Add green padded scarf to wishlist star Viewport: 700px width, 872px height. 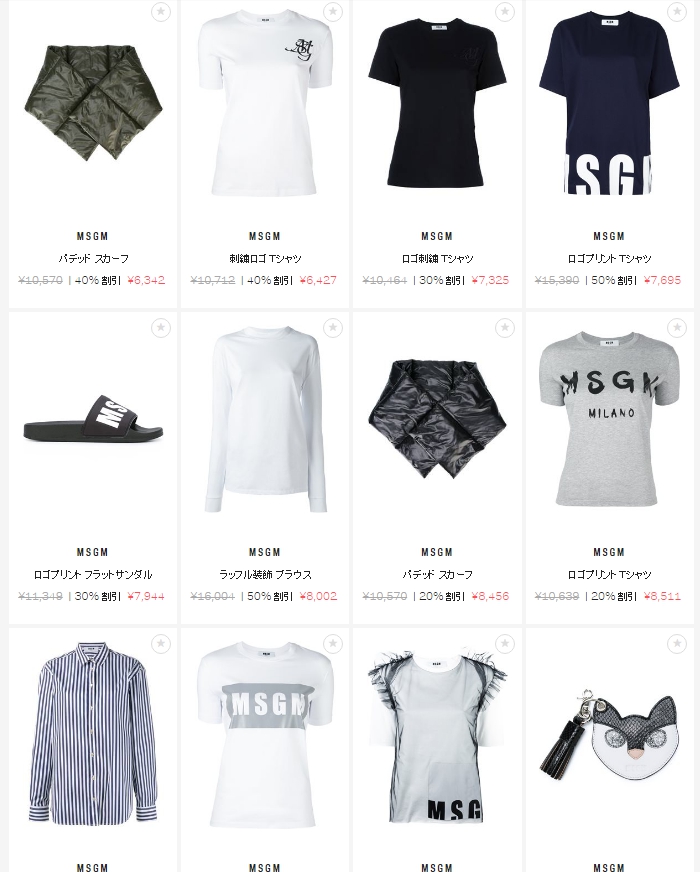[x=161, y=11]
